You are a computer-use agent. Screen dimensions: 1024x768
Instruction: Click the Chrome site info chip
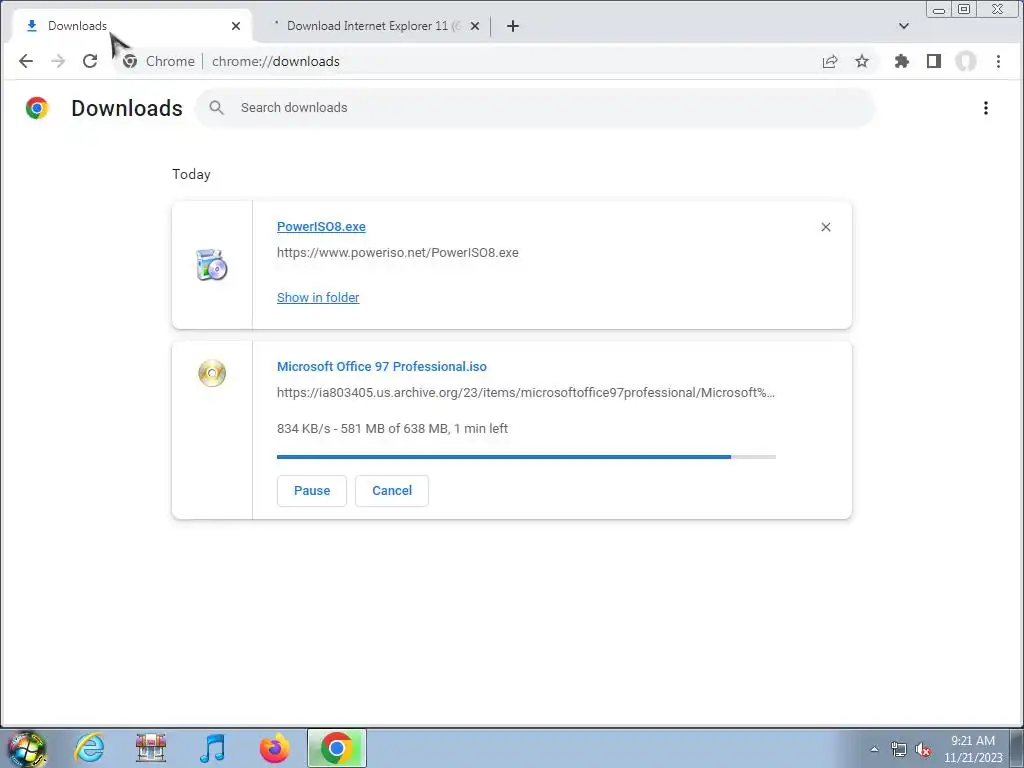[160, 61]
